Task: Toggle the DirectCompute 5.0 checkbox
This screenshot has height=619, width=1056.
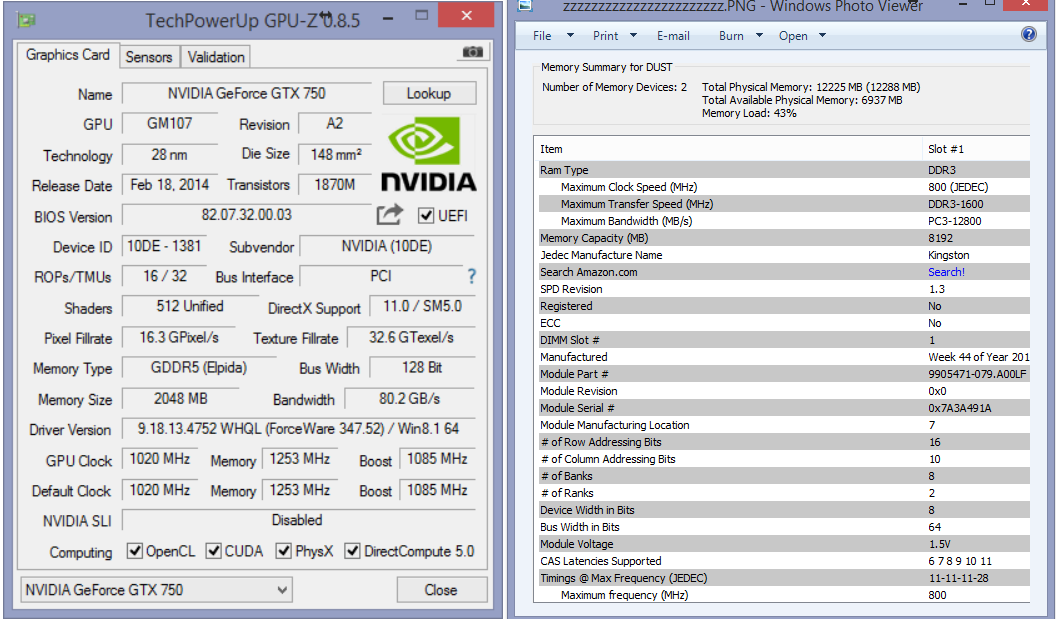Action: click(x=352, y=551)
